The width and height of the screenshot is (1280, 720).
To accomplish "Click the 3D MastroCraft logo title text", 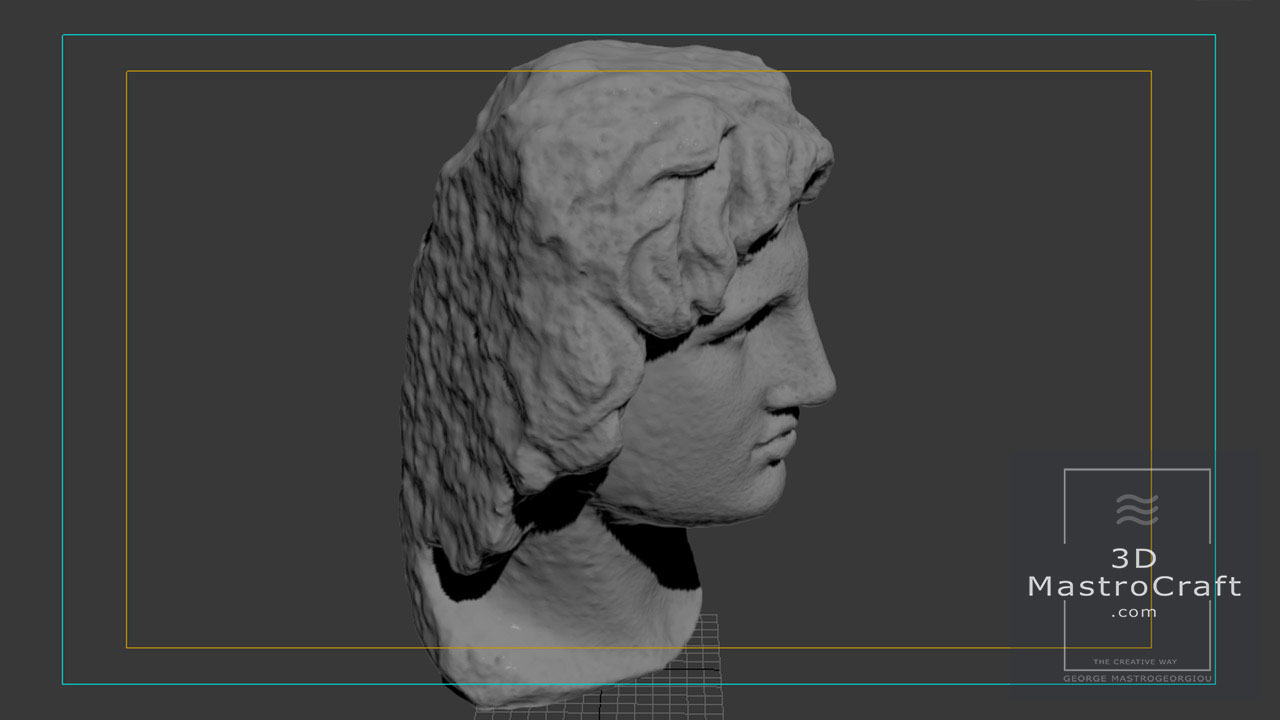I will (1135, 573).
